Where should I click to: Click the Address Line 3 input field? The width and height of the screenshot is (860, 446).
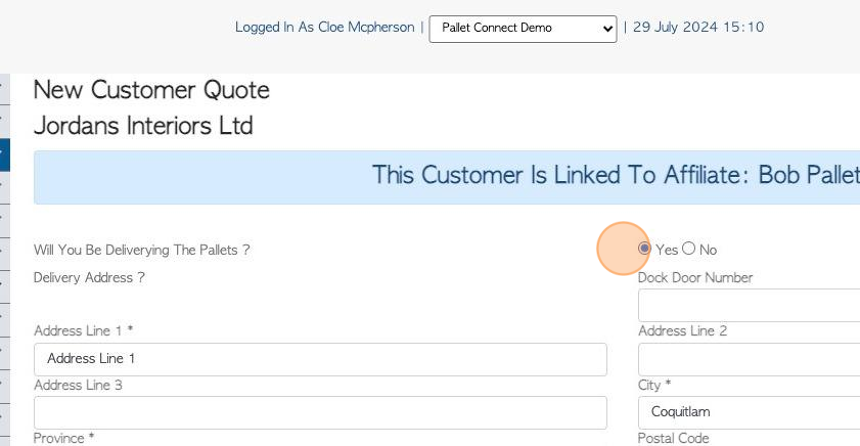(320, 413)
